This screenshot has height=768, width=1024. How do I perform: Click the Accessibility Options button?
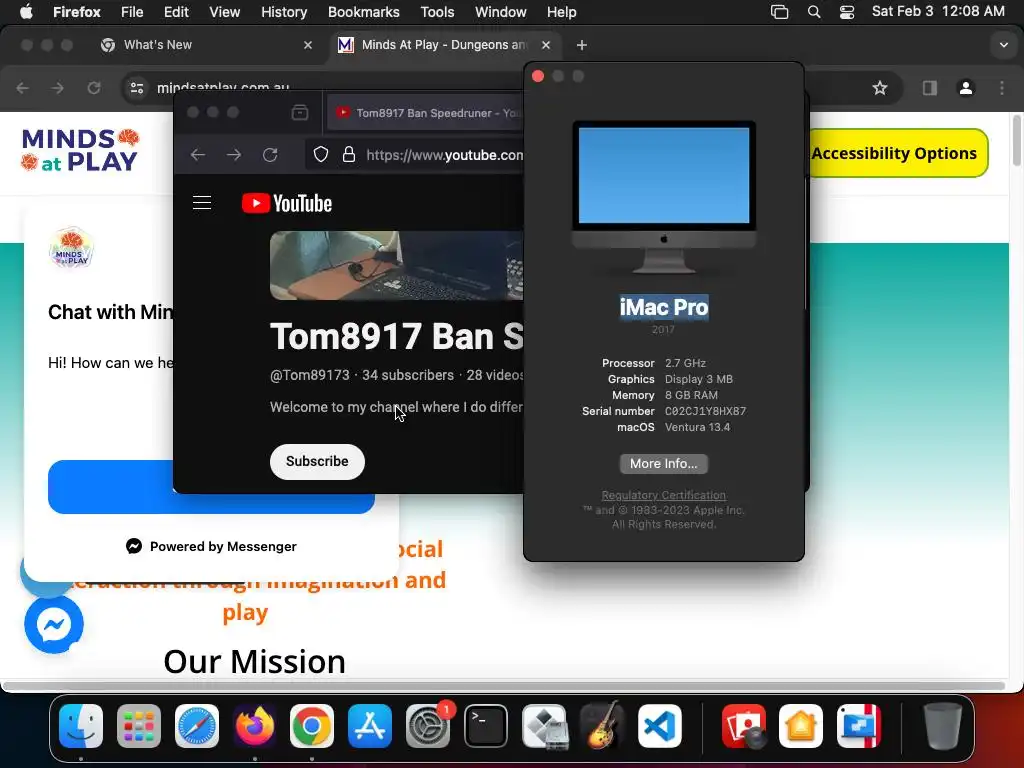click(899, 153)
